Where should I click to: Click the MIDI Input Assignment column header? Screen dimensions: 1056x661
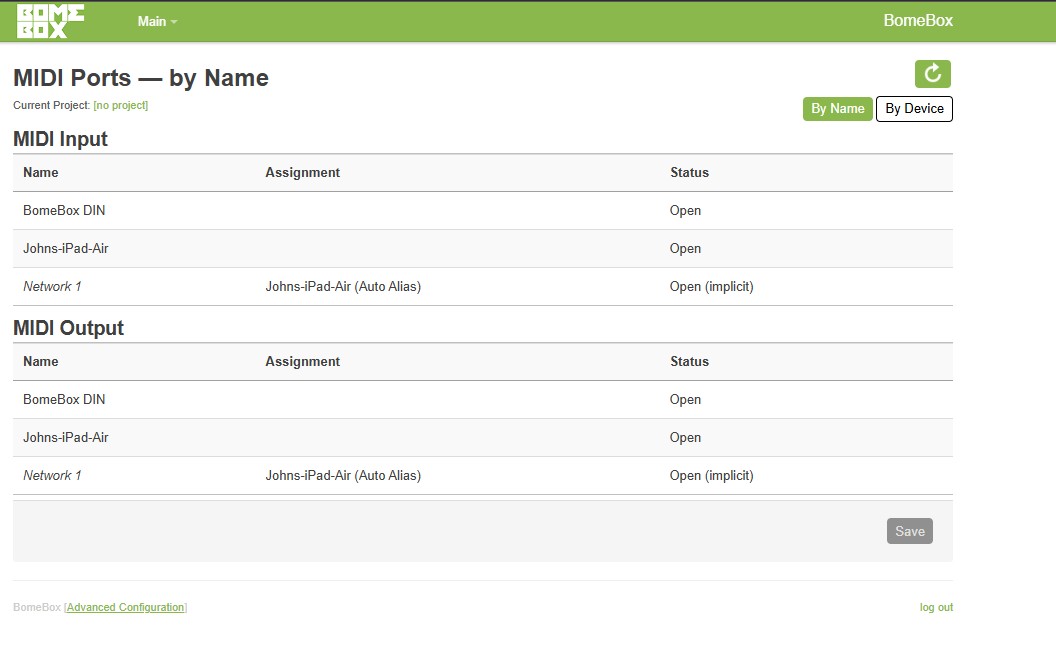302,172
